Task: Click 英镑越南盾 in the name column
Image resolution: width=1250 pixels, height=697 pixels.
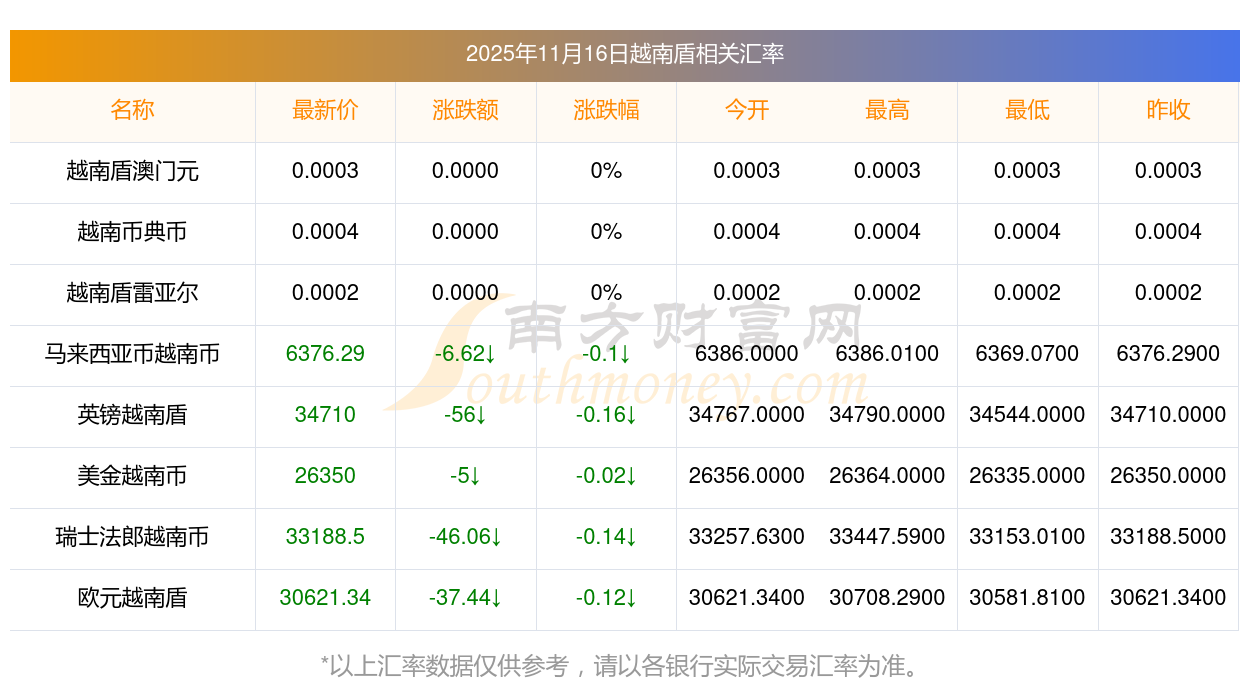Action: coord(132,415)
